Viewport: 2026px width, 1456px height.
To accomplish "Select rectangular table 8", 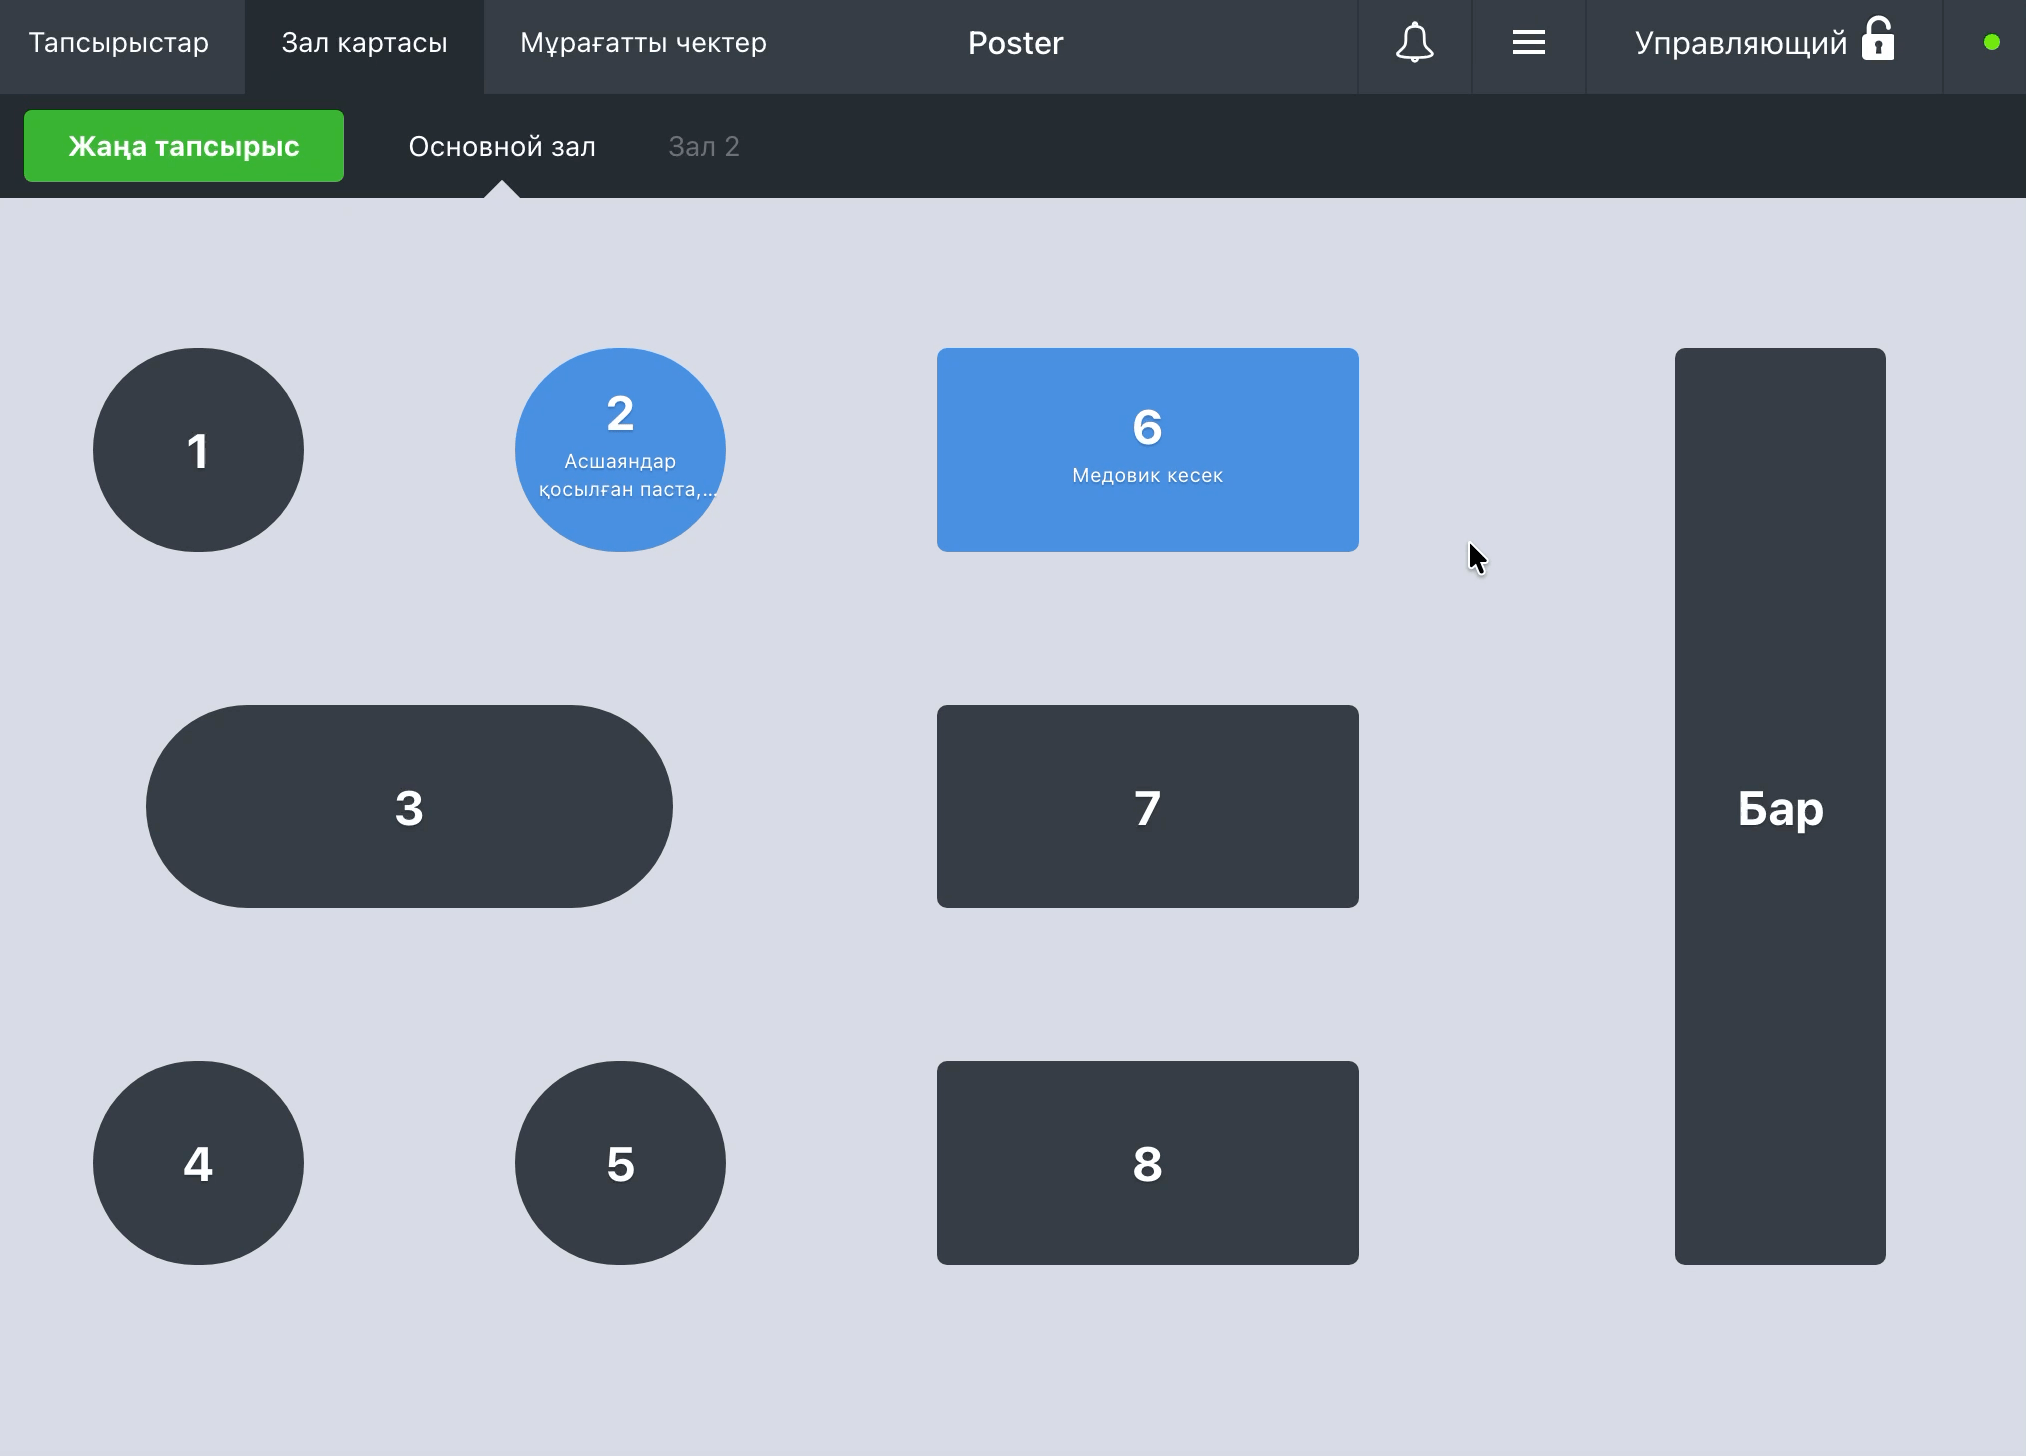I will click(x=1147, y=1163).
